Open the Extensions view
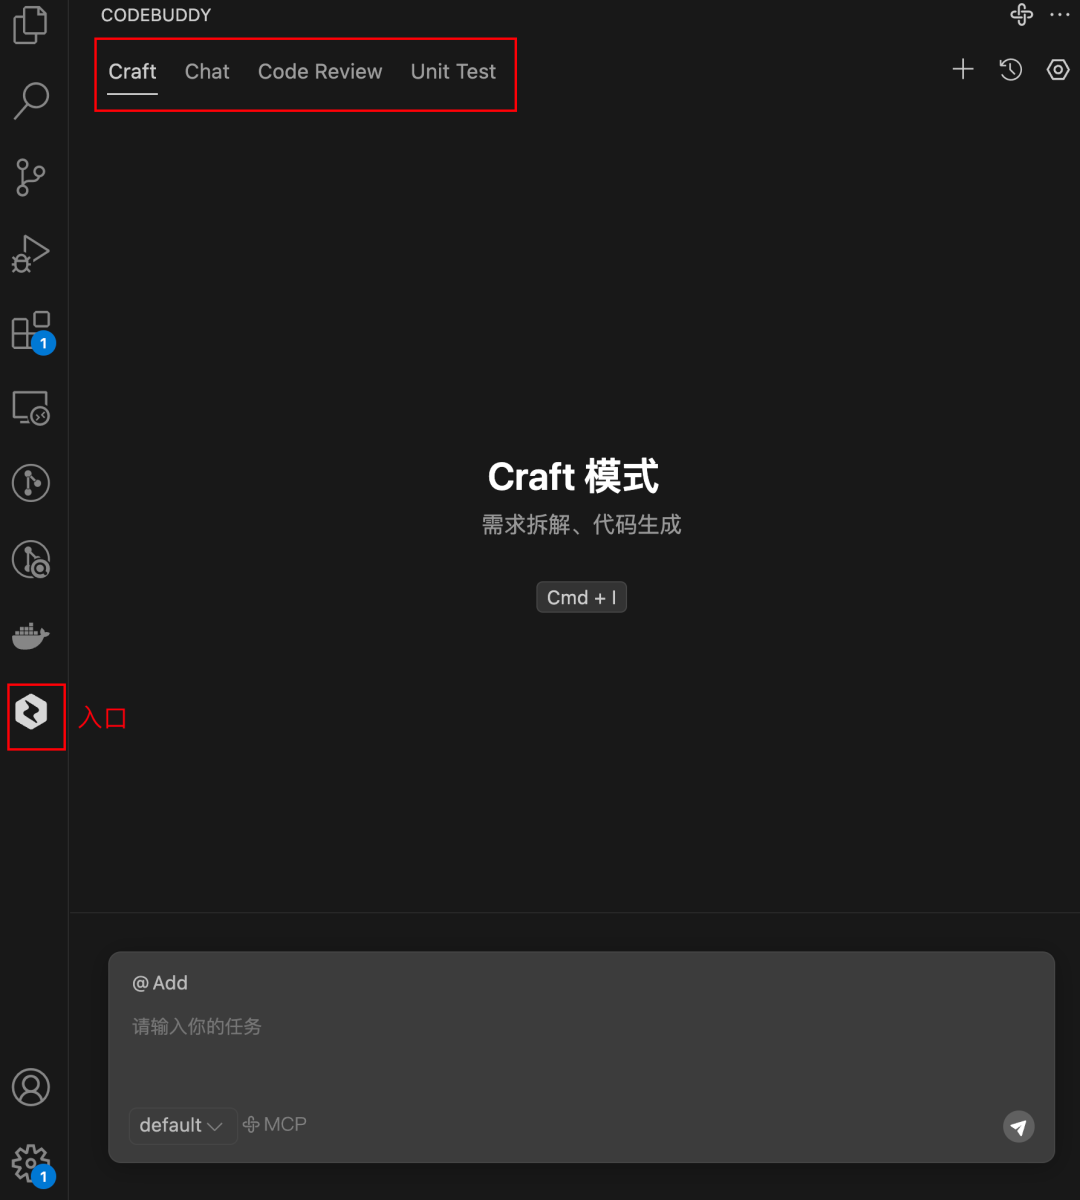The image size is (1080, 1200). [31, 331]
